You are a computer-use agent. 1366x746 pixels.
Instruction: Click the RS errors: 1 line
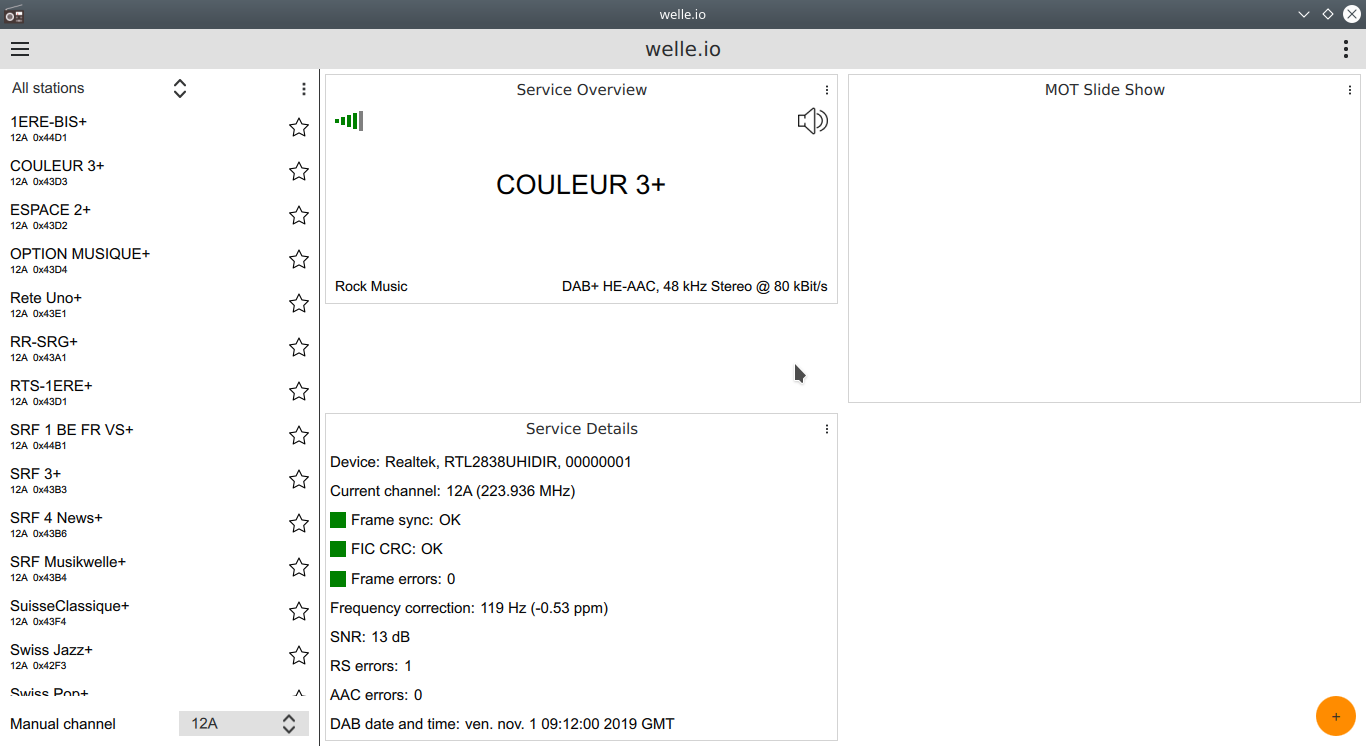(x=371, y=666)
